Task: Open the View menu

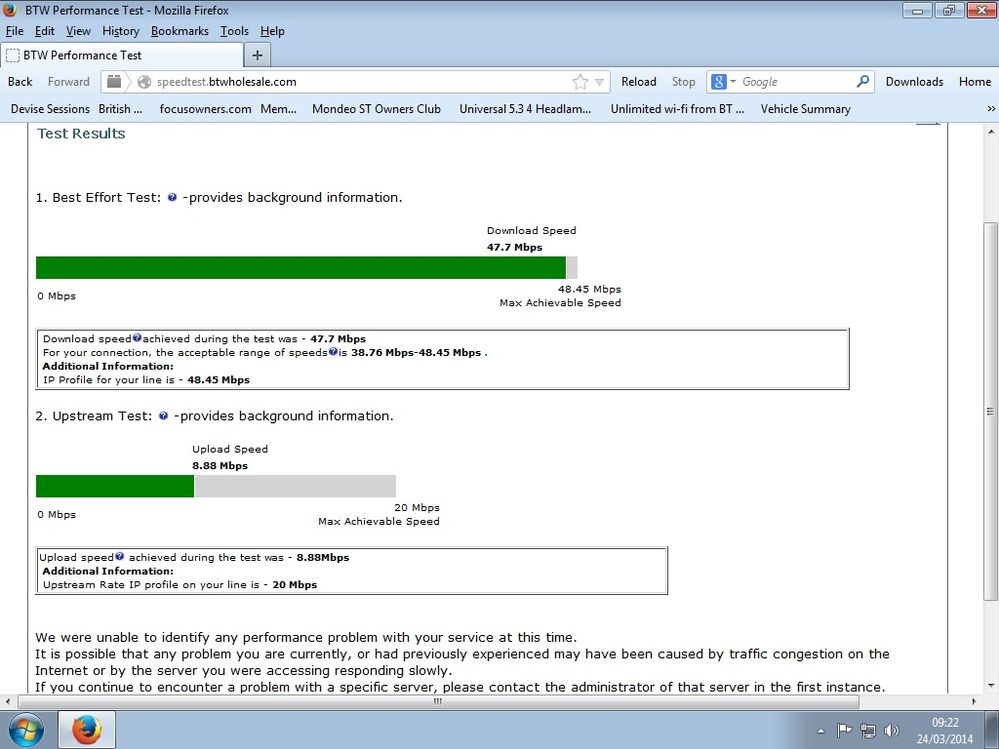Action: point(78,31)
